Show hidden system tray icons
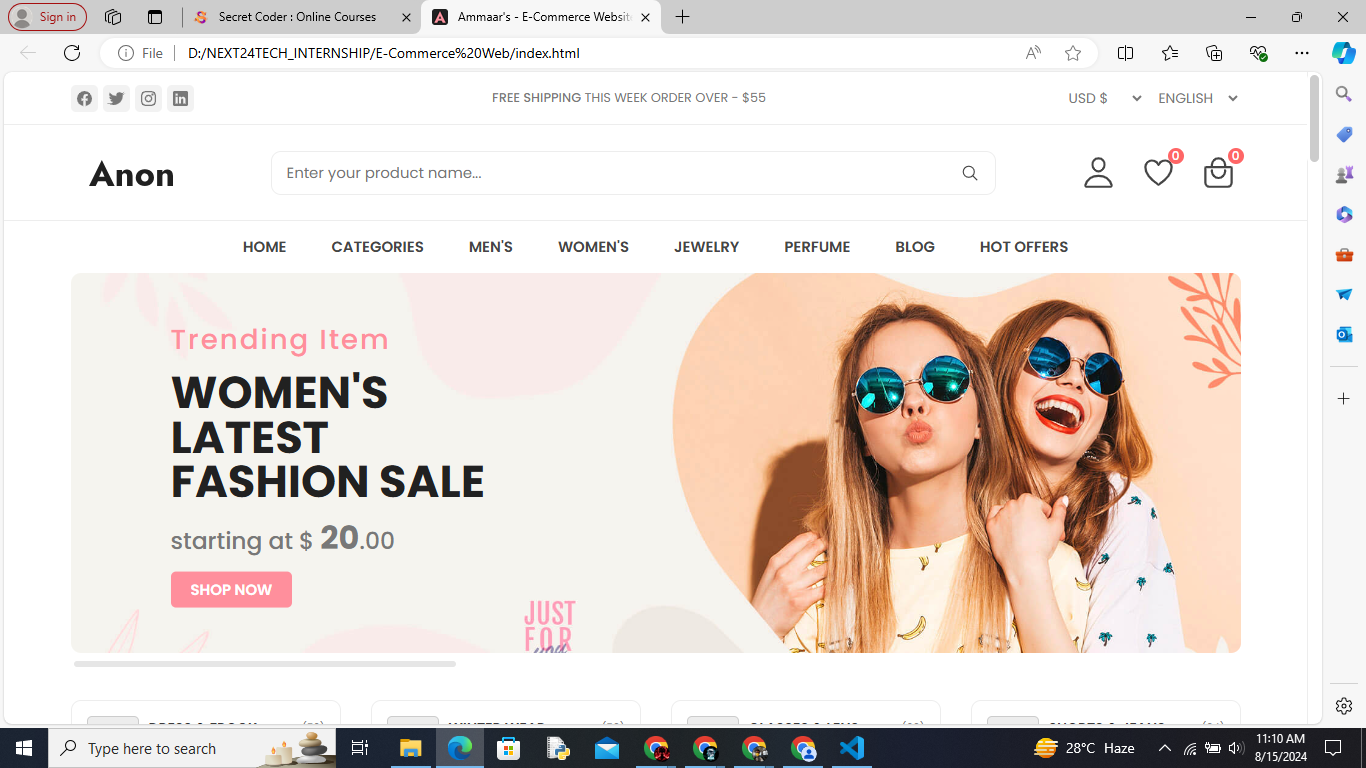 tap(1164, 748)
